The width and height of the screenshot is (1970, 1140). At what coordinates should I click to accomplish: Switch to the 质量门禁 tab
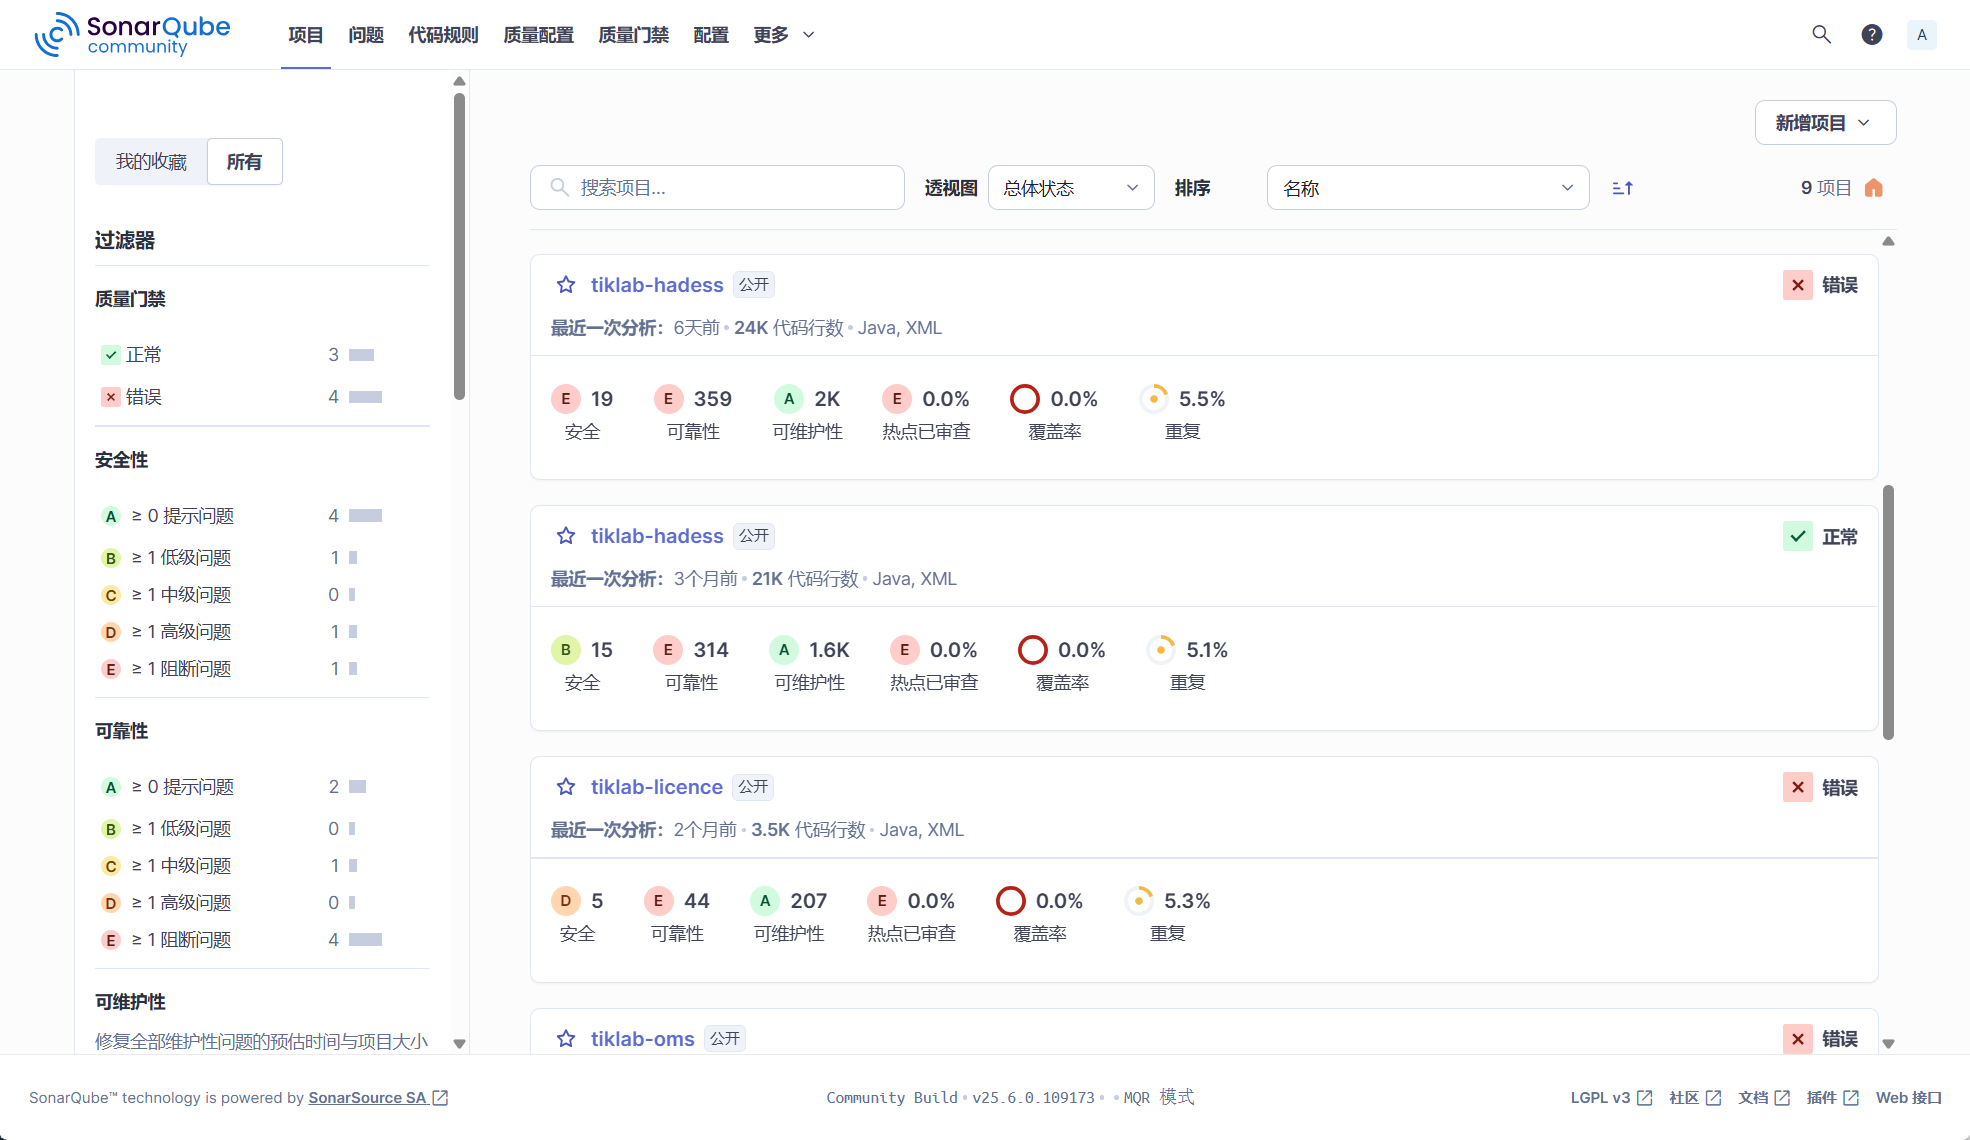(x=632, y=34)
